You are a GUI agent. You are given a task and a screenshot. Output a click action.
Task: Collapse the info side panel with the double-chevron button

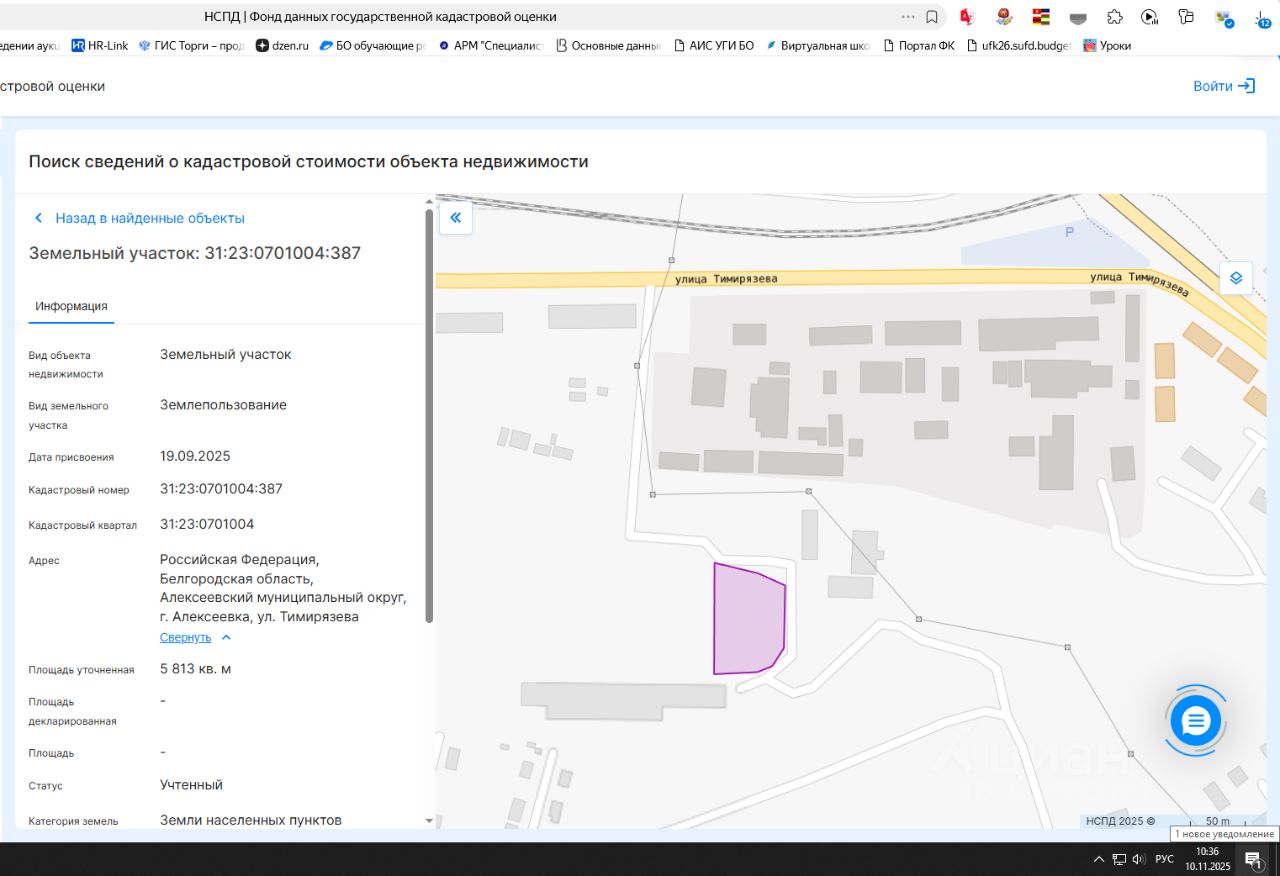pyautogui.click(x=455, y=218)
